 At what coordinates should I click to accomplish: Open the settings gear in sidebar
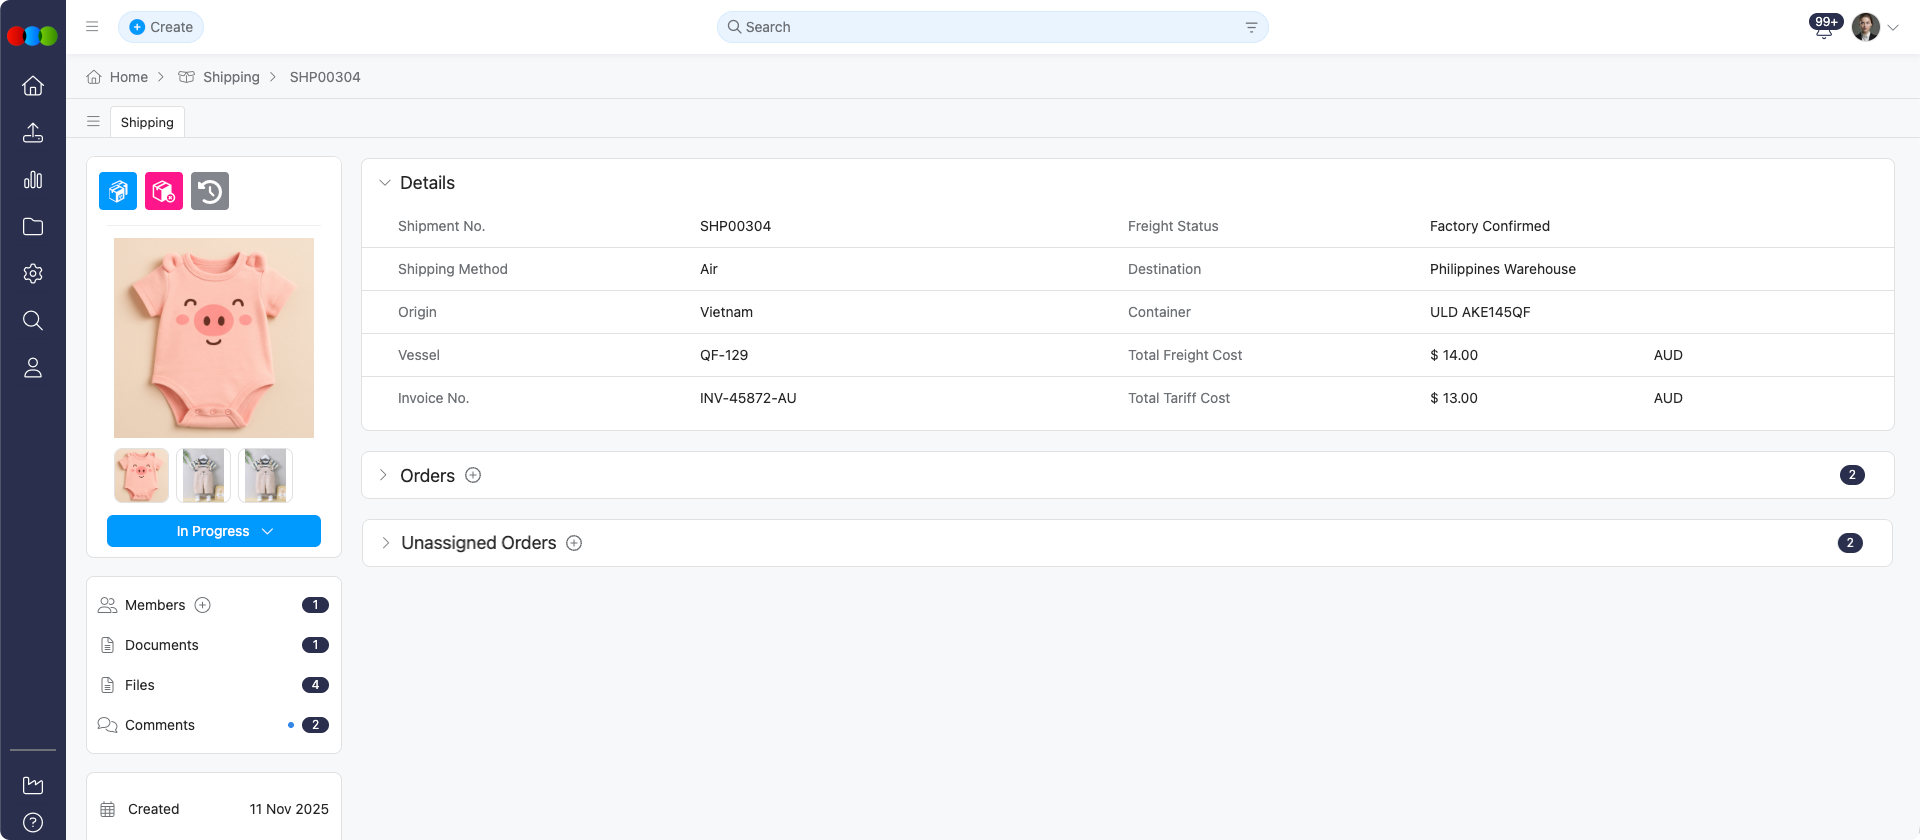pos(33,274)
